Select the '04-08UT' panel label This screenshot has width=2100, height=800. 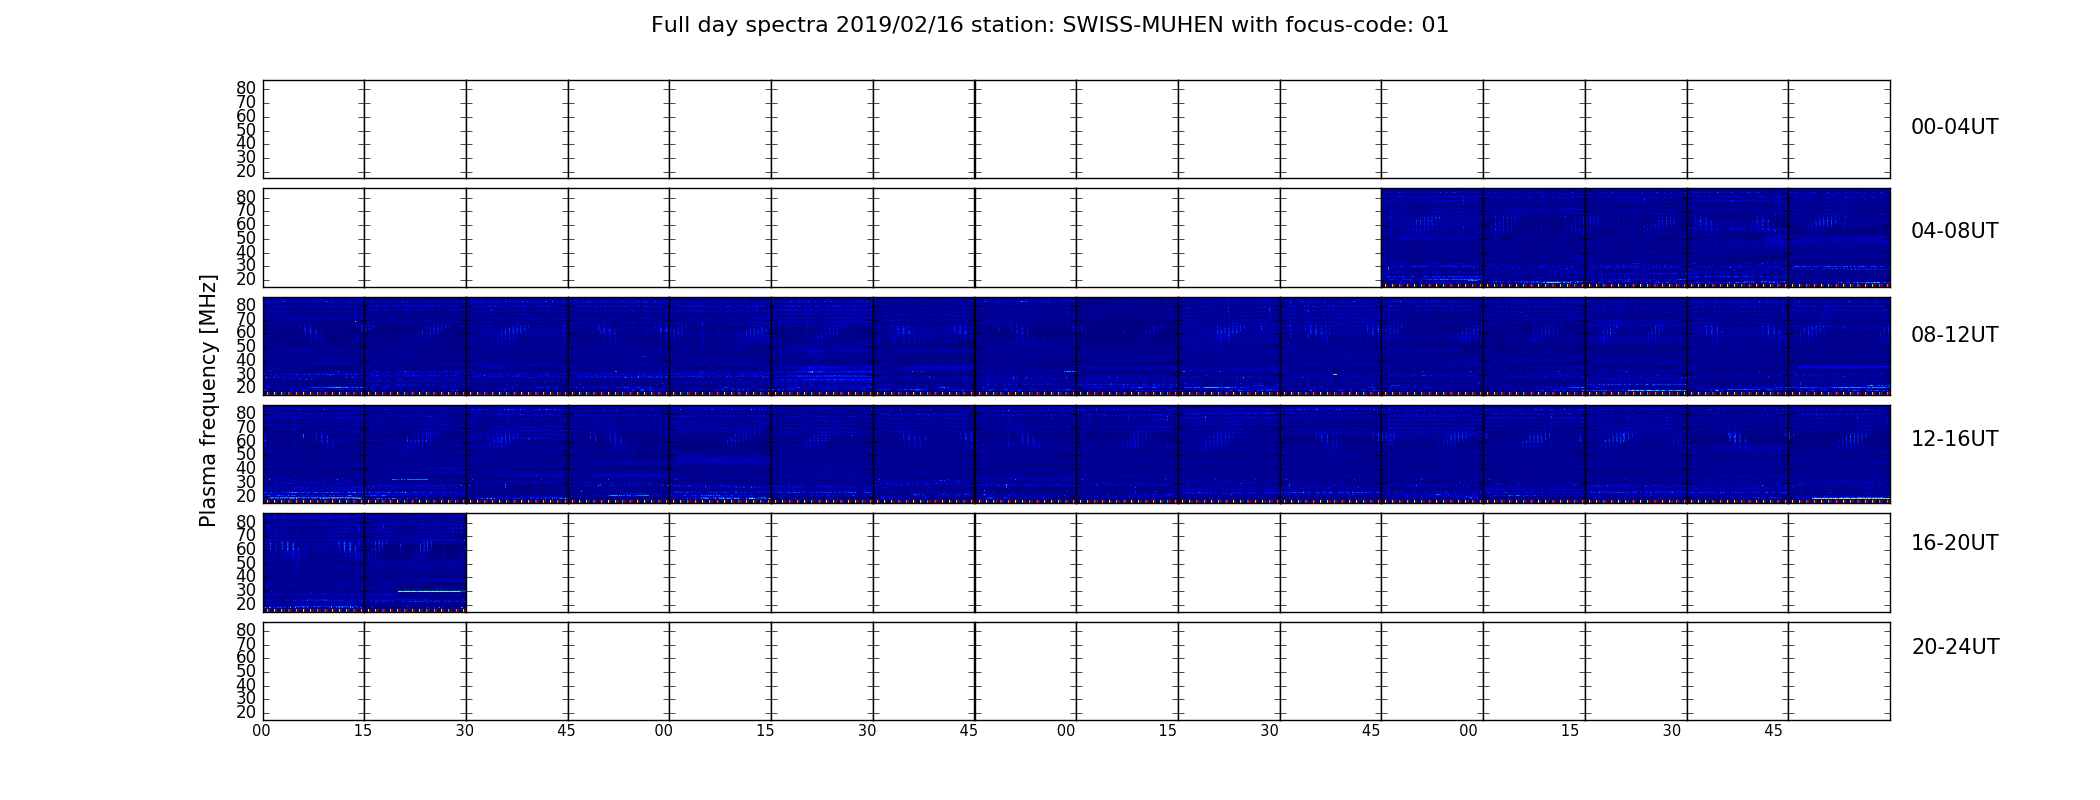[x=1955, y=231]
